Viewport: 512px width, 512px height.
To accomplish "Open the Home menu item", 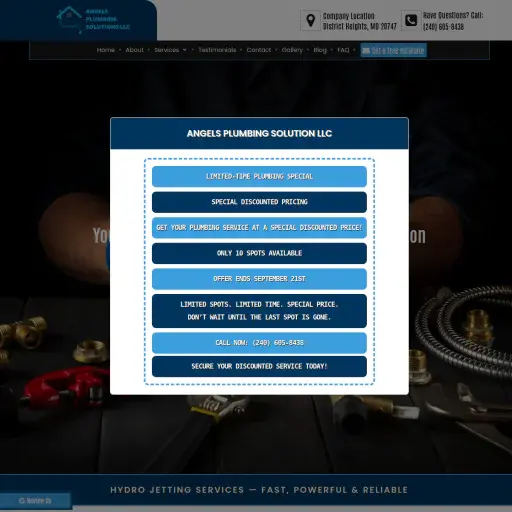I will tap(106, 50).
